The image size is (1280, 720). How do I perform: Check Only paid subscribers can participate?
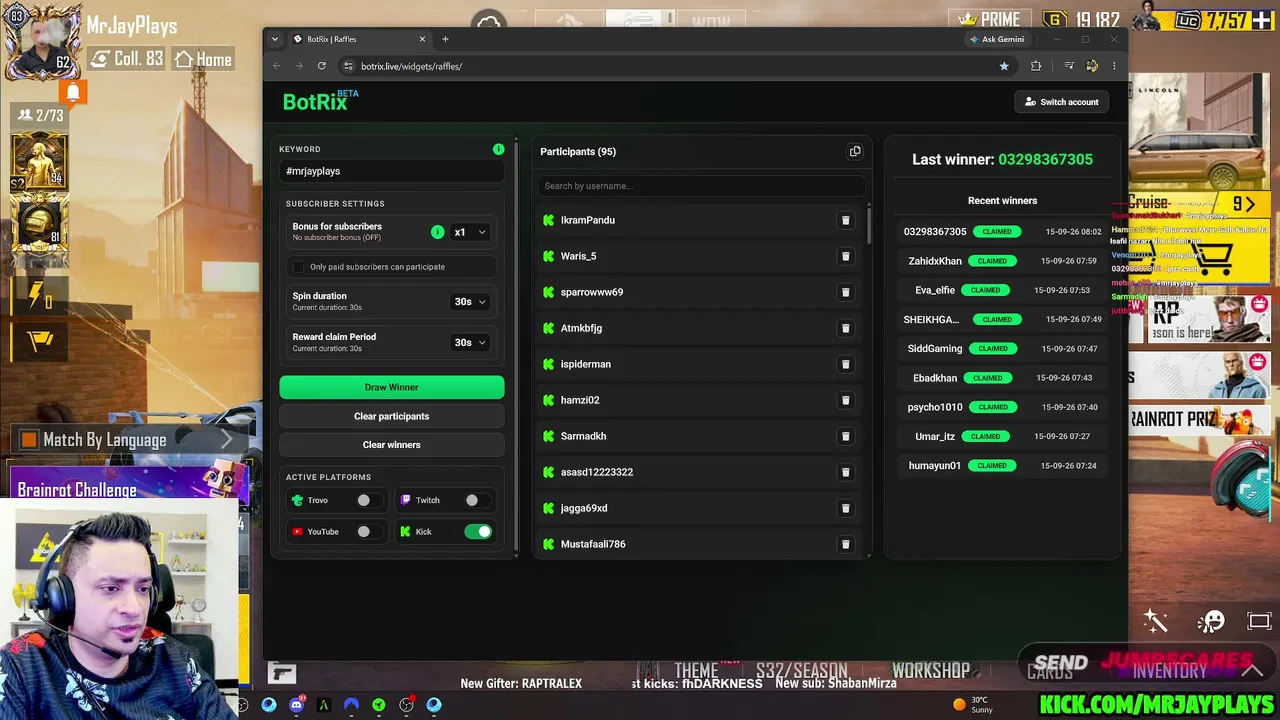point(298,267)
